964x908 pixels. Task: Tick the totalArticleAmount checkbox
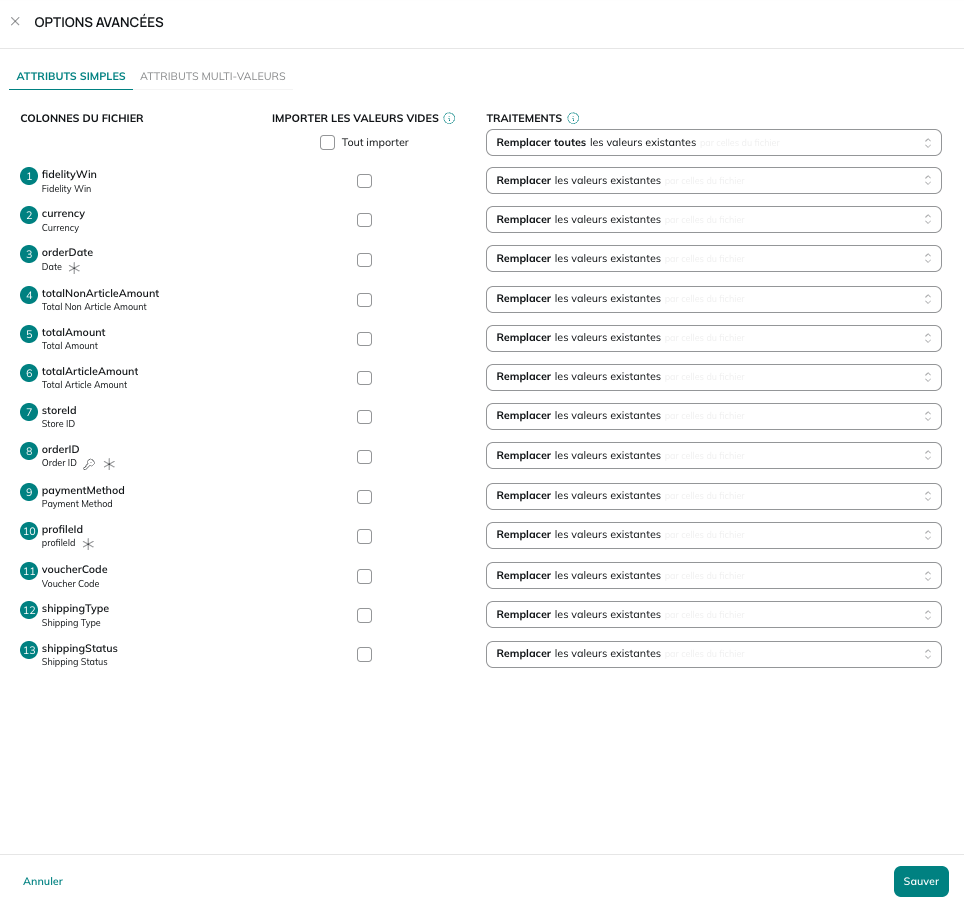(x=365, y=378)
